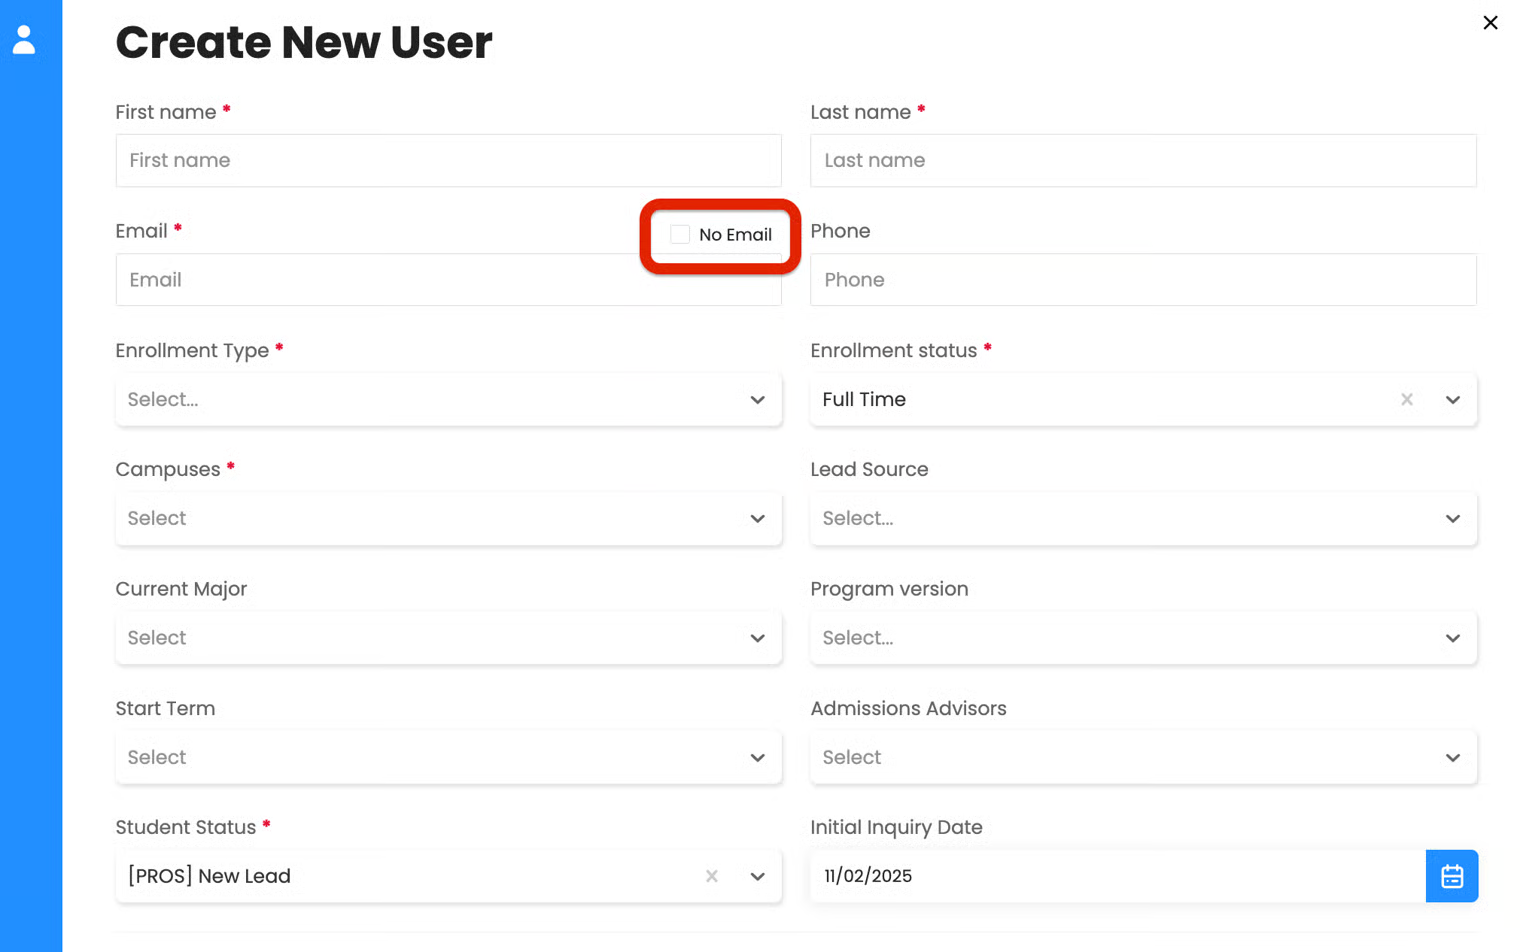Image resolution: width=1520 pixels, height=952 pixels.
Task: Tick the No Email checkbox
Action: pyautogui.click(x=680, y=235)
